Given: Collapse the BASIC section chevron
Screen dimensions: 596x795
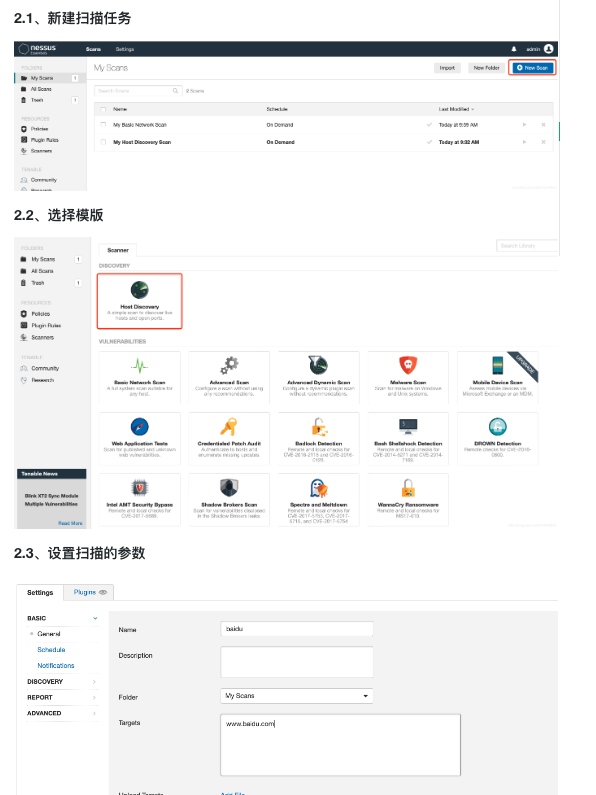Looking at the screenshot, I should [95, 619].
